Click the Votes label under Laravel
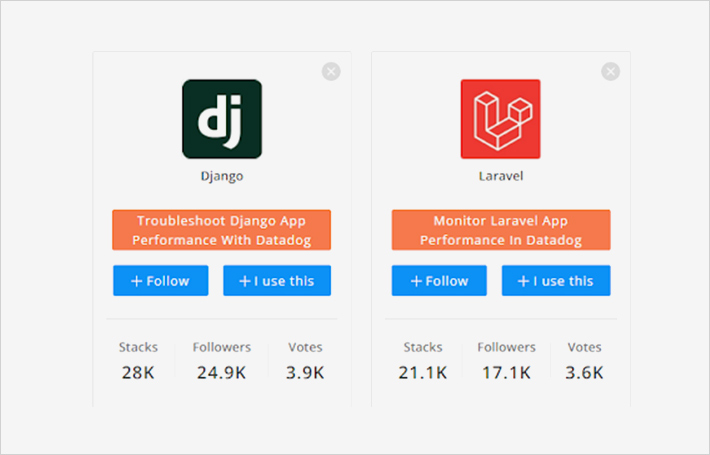Viewport: 710px width, 455px height. tap(585, 347)
